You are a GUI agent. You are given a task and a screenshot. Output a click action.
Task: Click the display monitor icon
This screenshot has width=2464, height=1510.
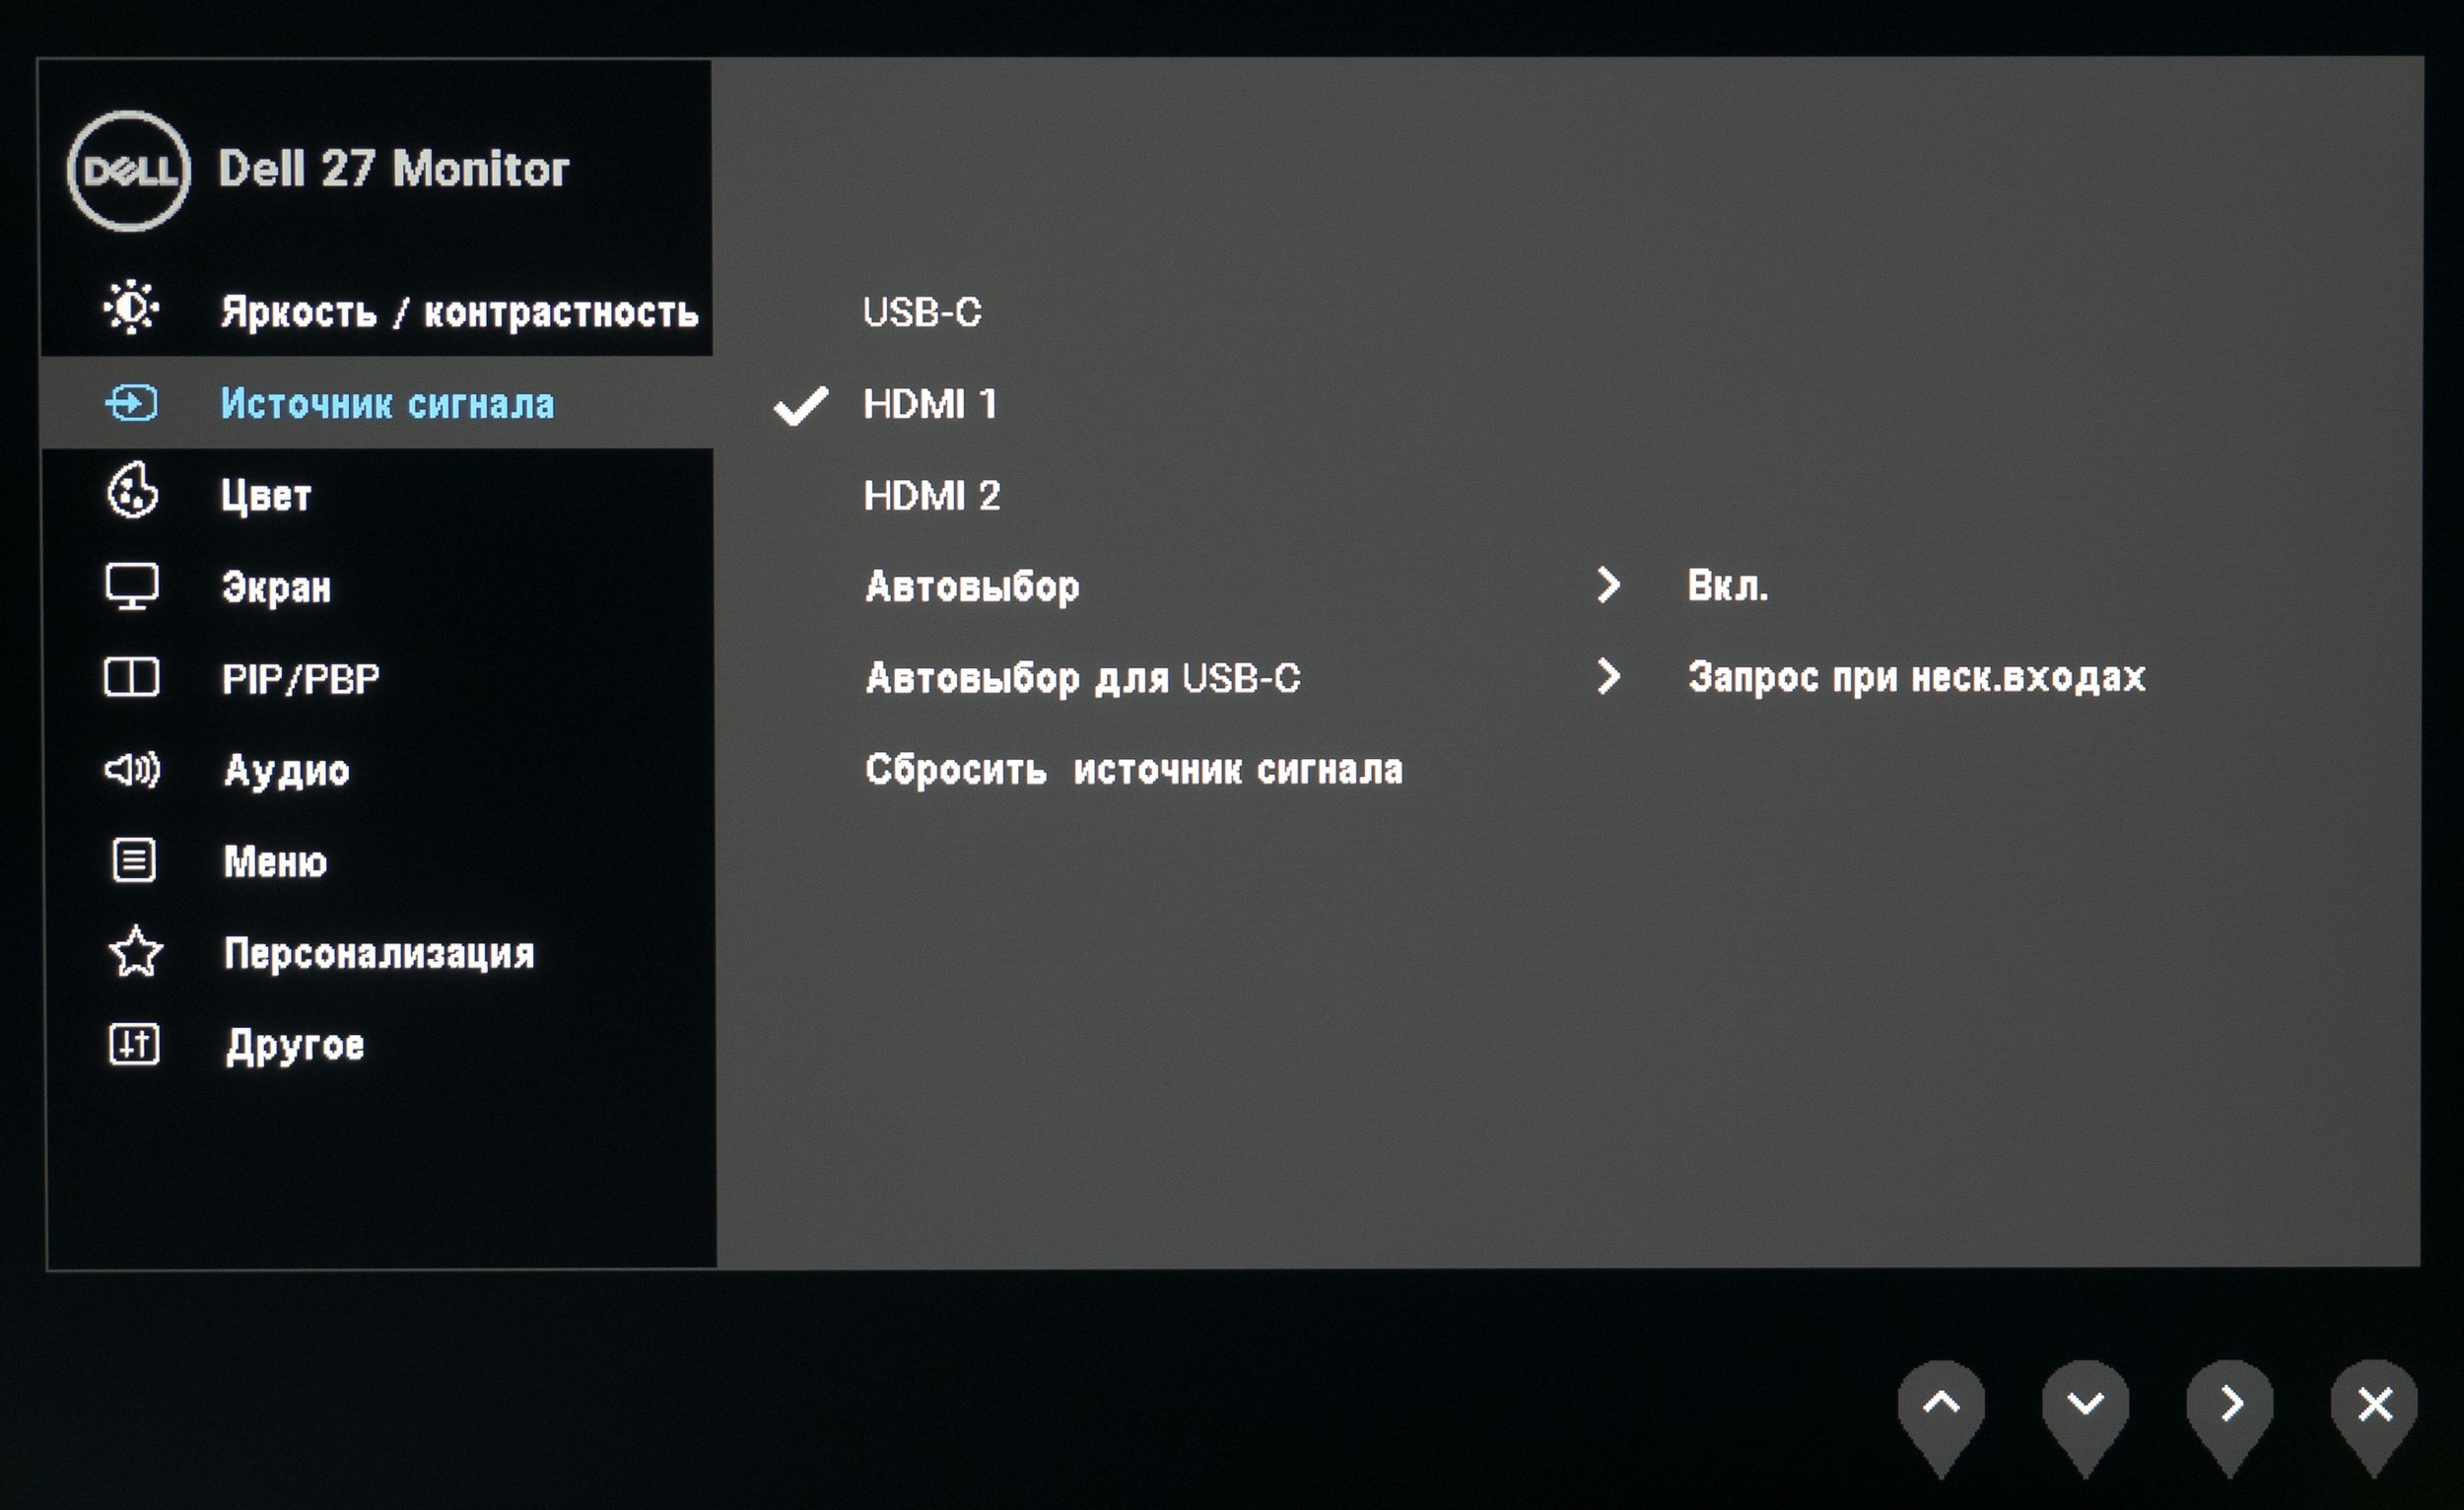(131, 586)
